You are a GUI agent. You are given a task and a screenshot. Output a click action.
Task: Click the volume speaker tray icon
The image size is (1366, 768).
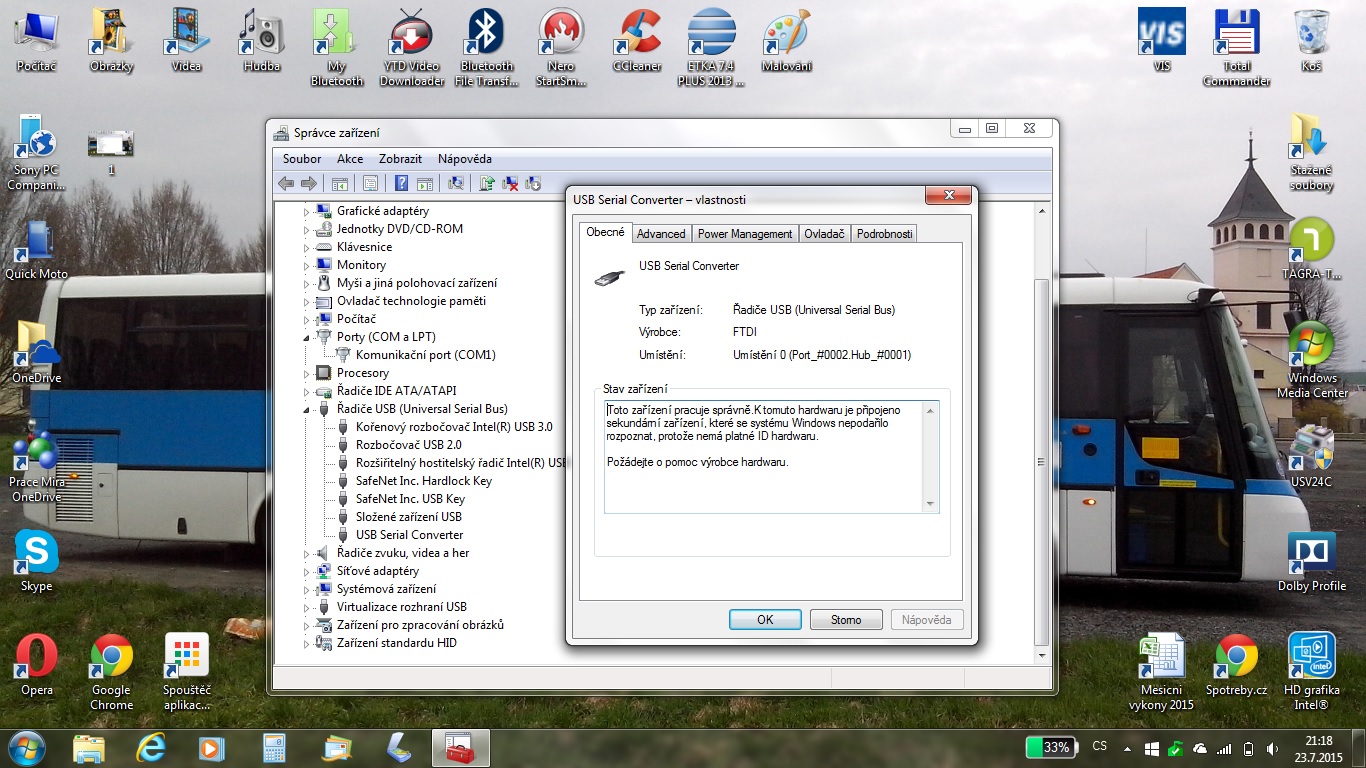(x=1271, y=748)
